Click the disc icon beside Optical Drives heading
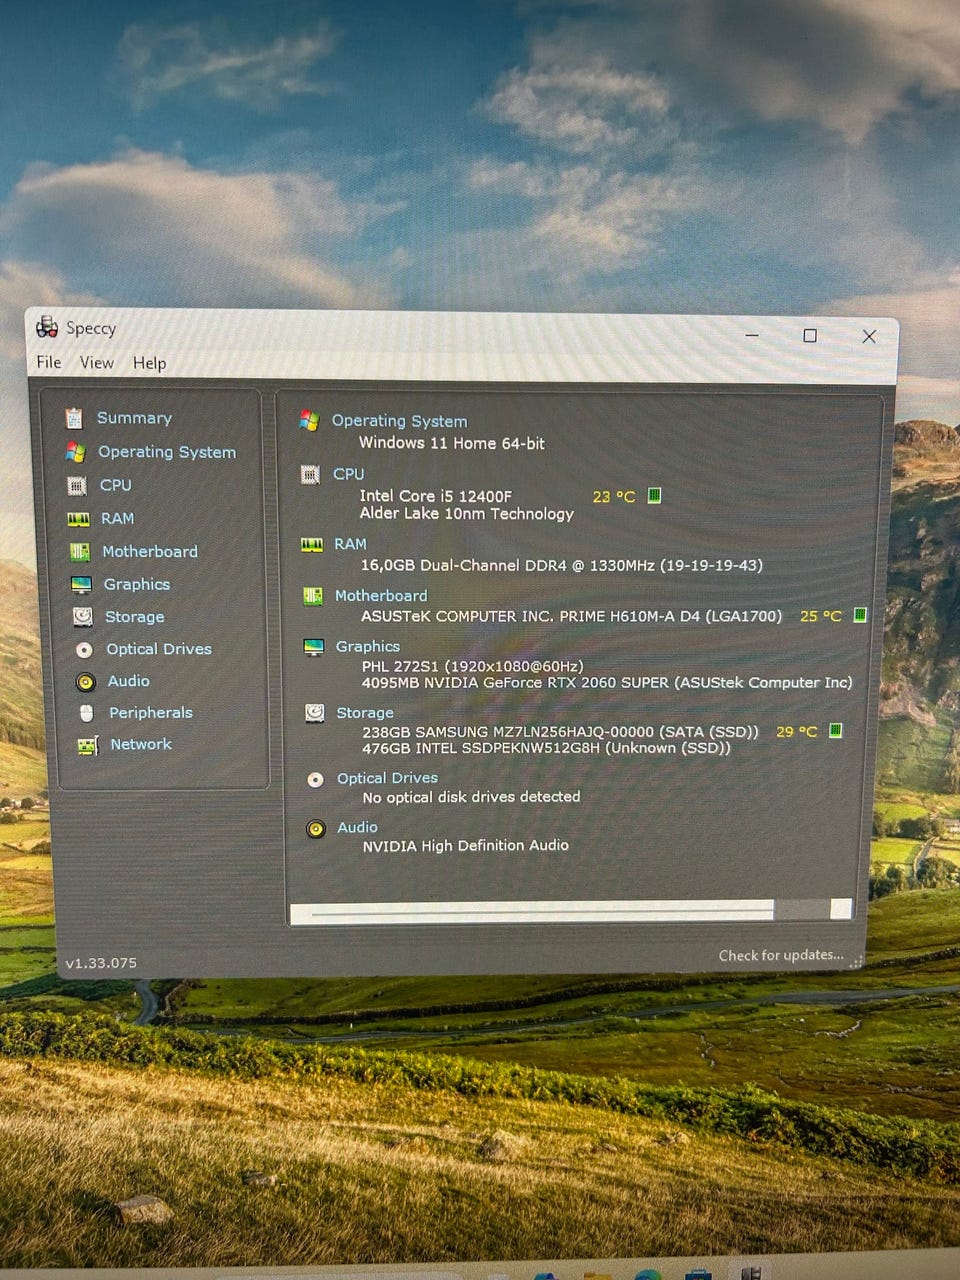The image size is (960, 1280). point(315,779)
